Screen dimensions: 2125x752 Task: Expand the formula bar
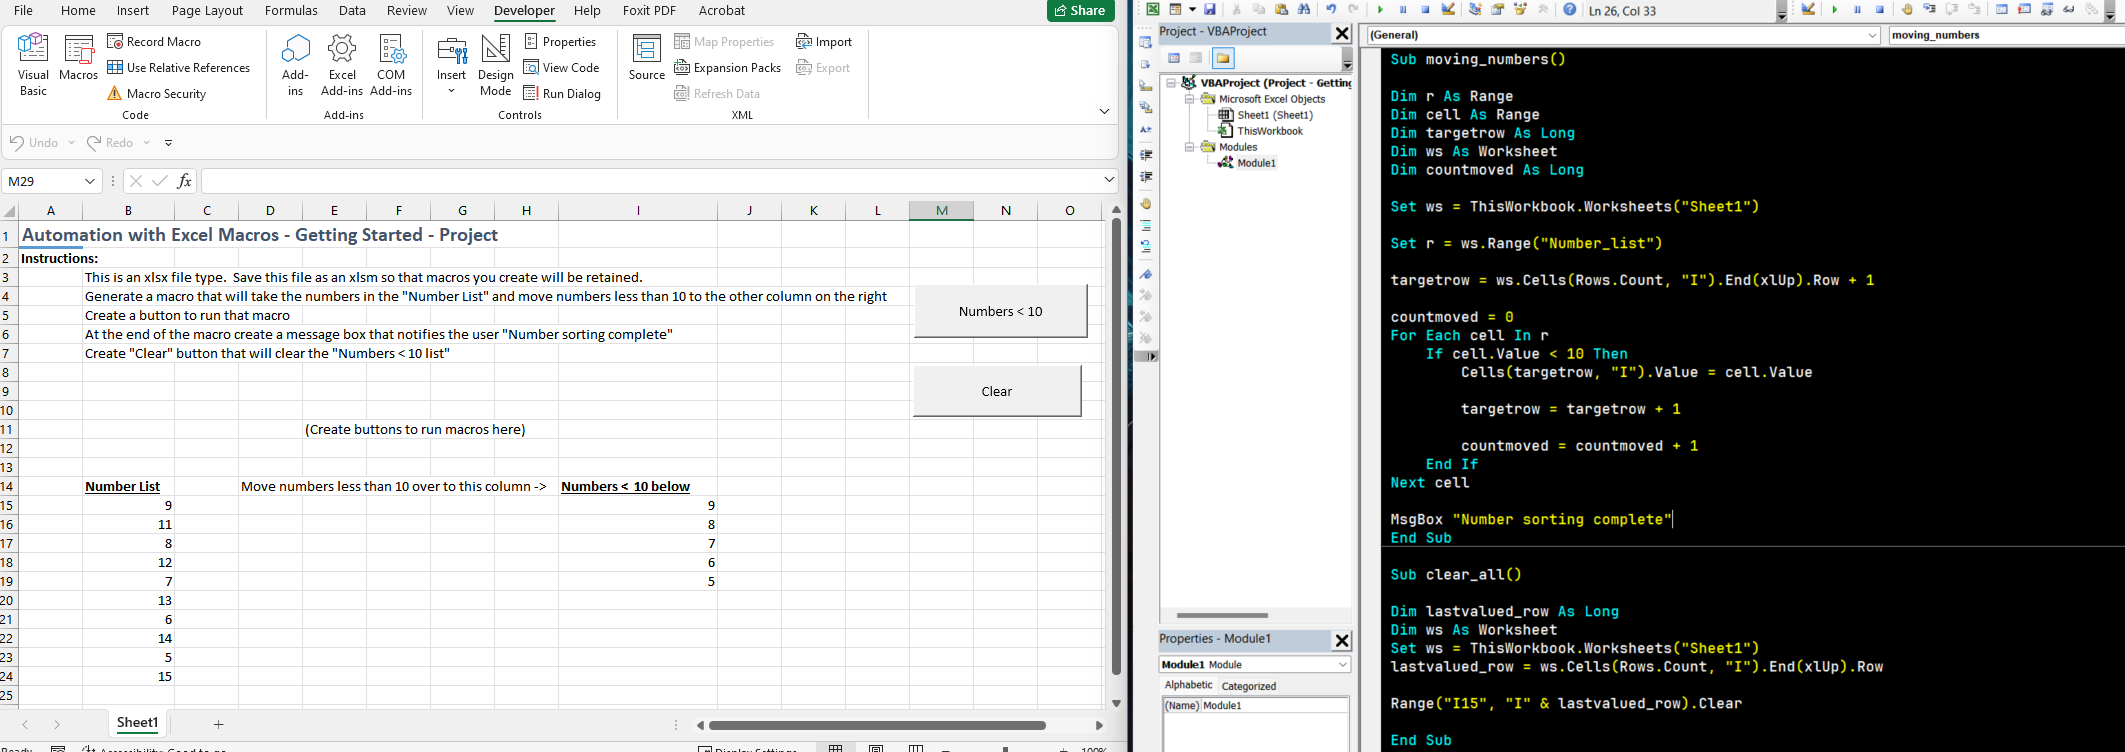pos(1109,180)
